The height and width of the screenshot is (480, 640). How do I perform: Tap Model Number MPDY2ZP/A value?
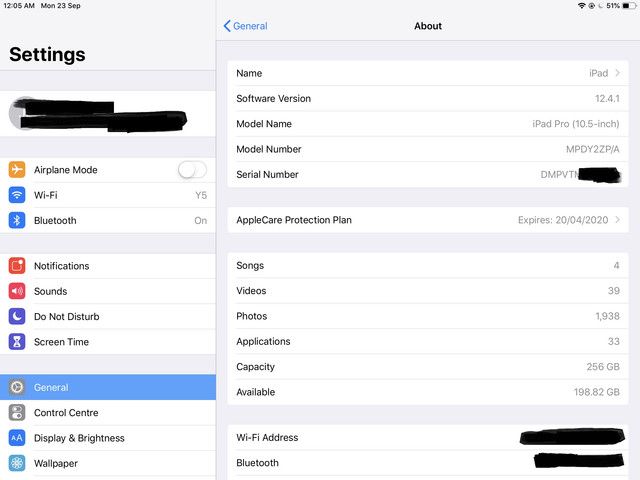click(x=593, y=149)
